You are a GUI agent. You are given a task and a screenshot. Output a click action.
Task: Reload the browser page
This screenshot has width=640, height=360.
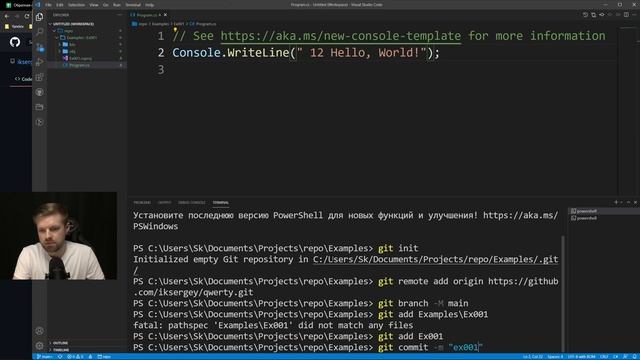coord(27,16)
